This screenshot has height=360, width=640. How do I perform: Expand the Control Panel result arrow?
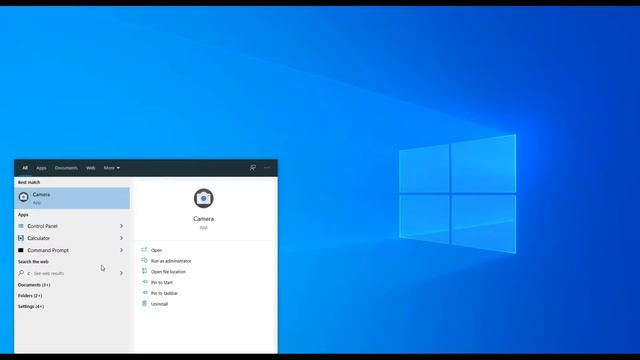coord(121,226)
